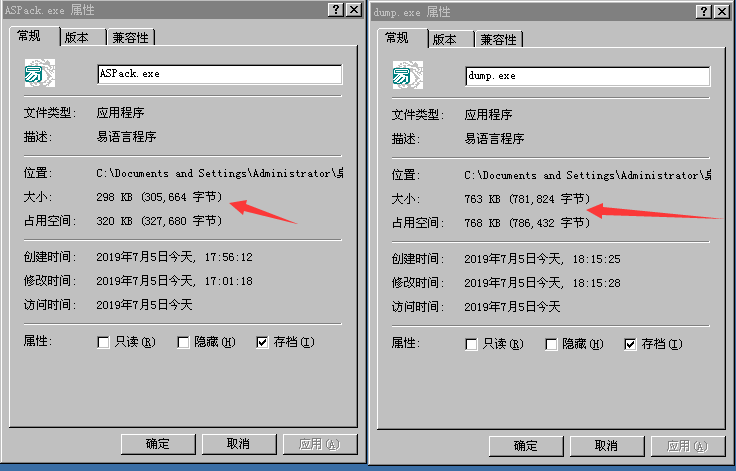Click the dump.exe filename text field

pyautogui.click(x=588, y=76)
